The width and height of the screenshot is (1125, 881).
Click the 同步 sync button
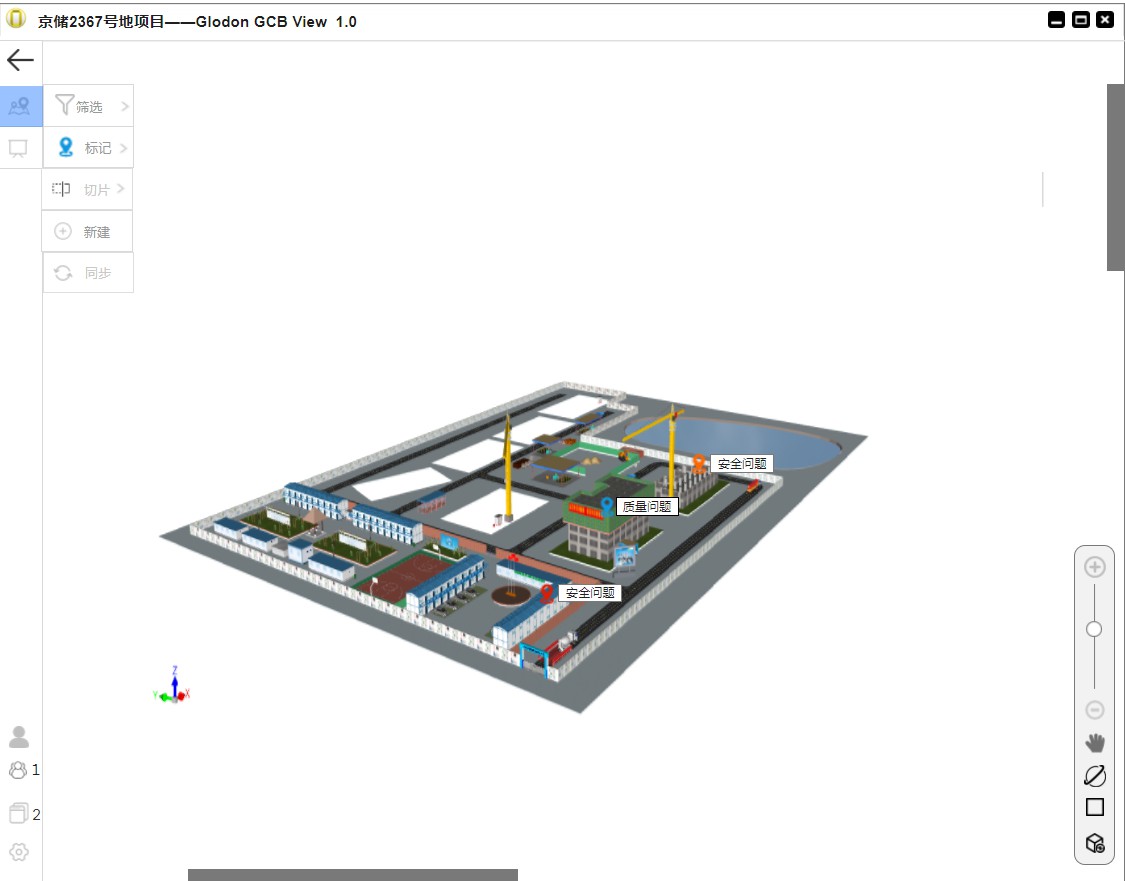pos(88,273)
